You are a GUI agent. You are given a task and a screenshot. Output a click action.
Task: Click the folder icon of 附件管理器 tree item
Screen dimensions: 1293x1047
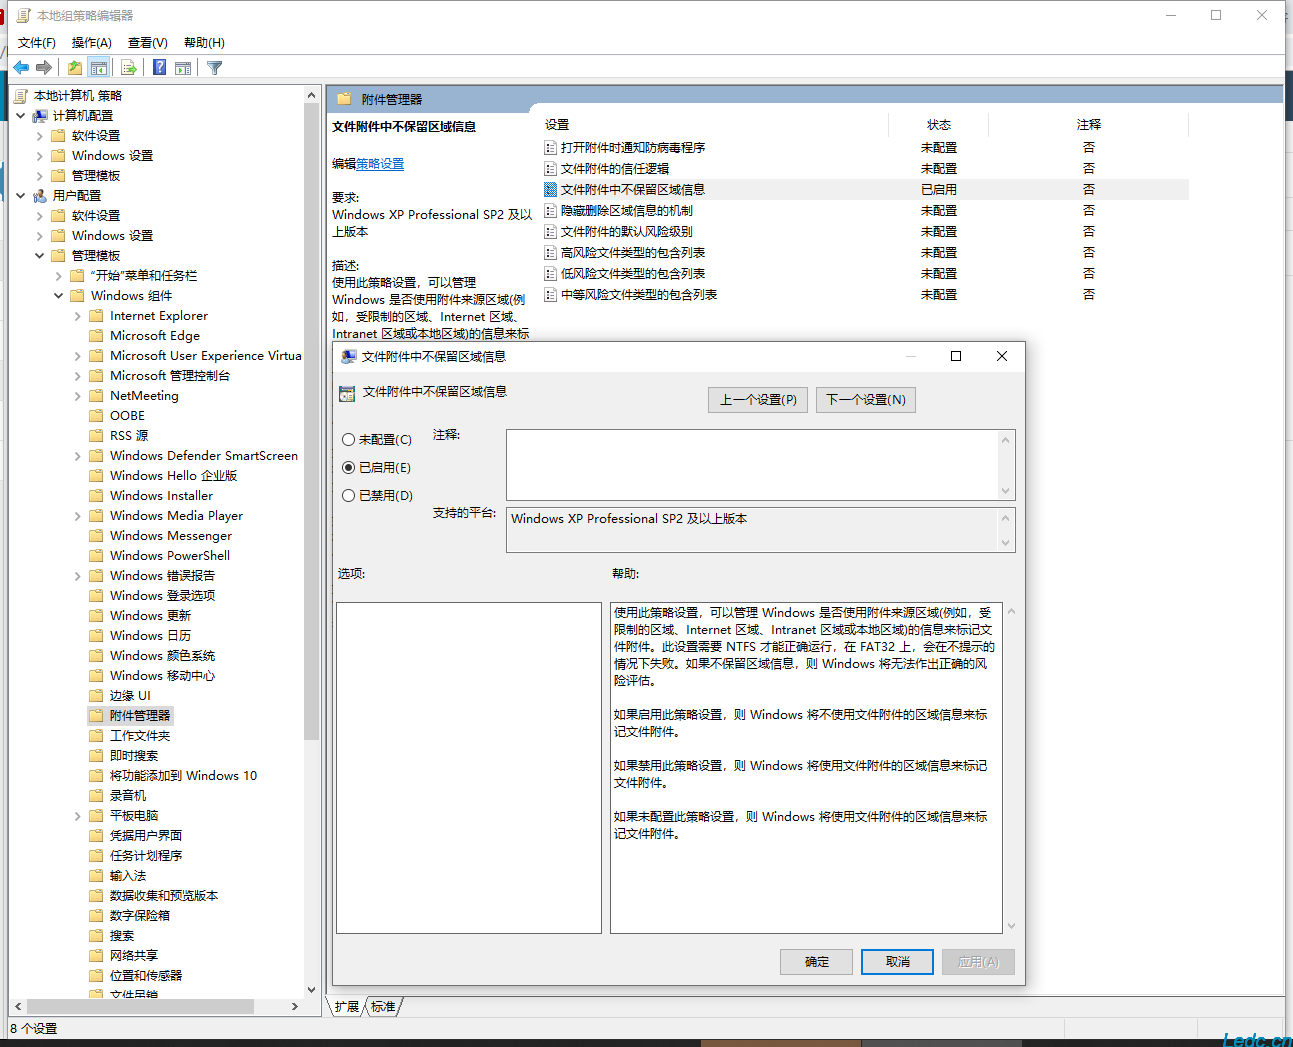pyautogui.click(x=96, y=716)
